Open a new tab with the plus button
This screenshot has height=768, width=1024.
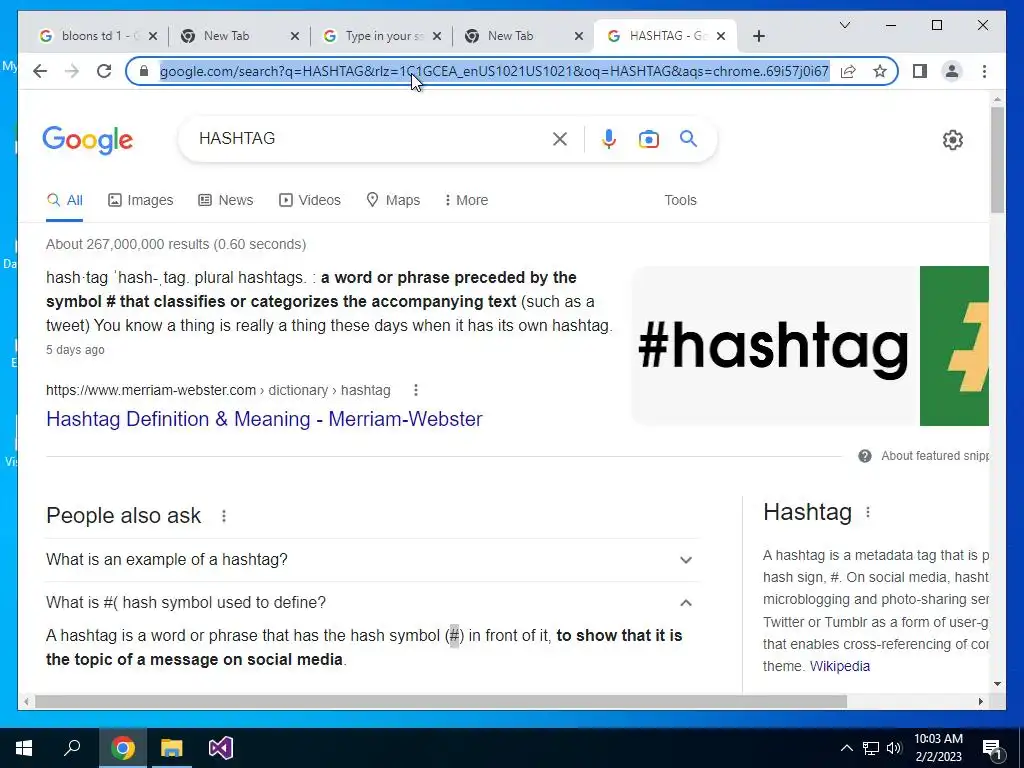758,36
